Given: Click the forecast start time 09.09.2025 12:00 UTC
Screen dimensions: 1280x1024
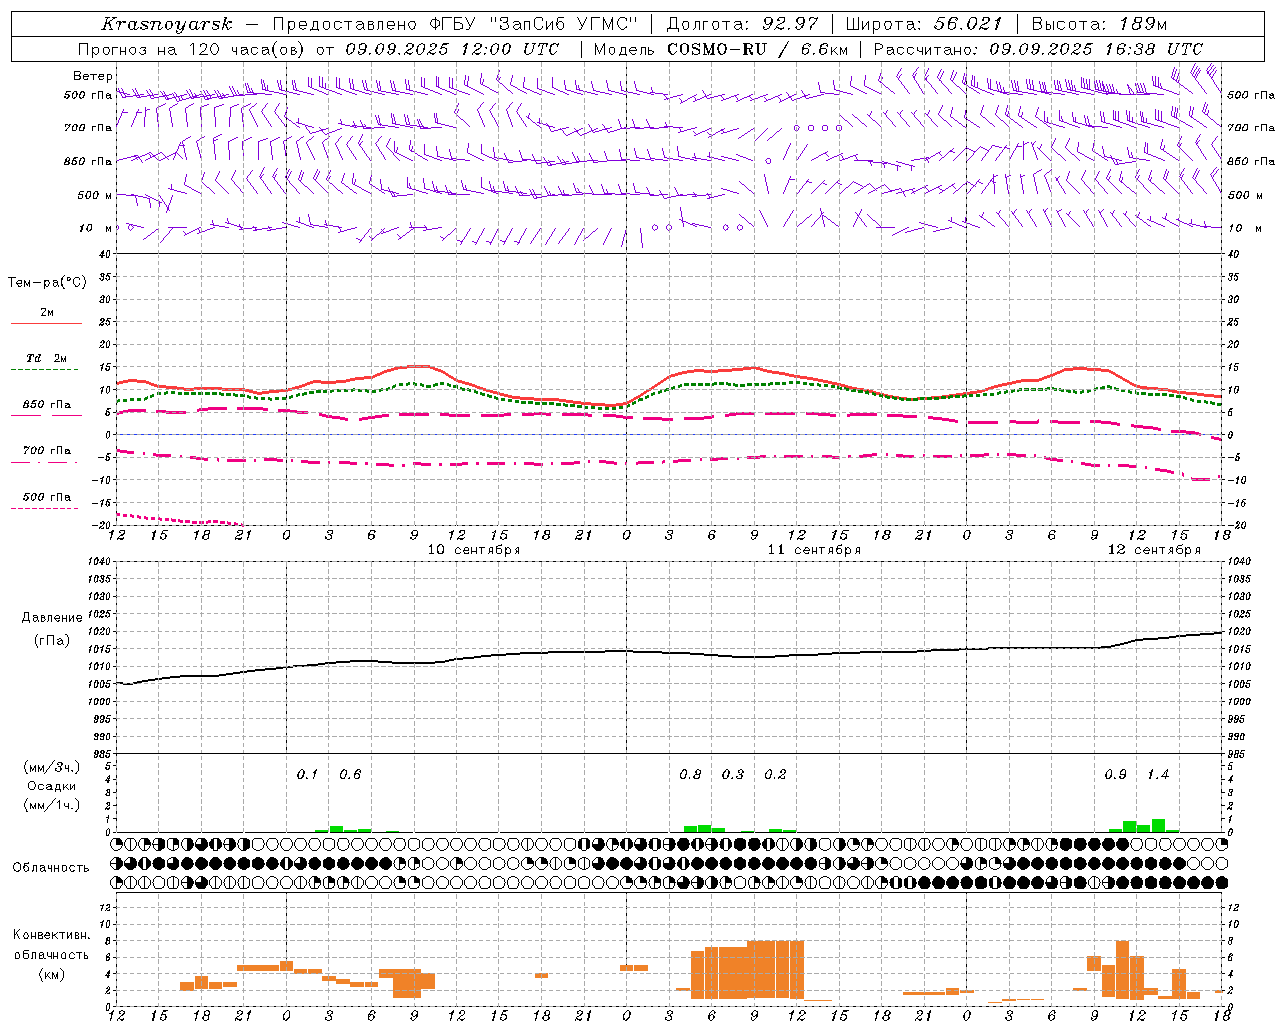Looking at the screenshot, I should point(452,49).
